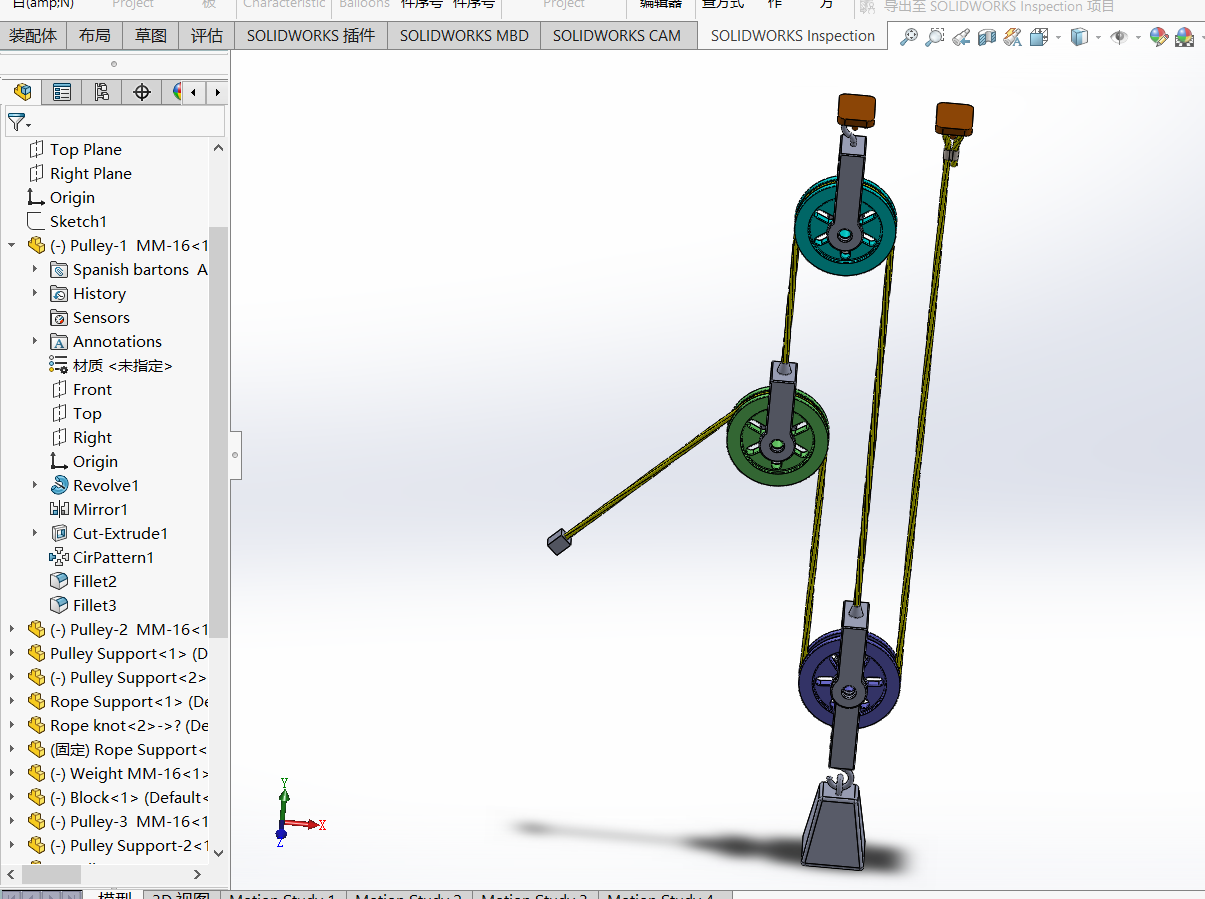Open the ConfigurationManager tab icon
The image size is (1205, 899).
102,92
